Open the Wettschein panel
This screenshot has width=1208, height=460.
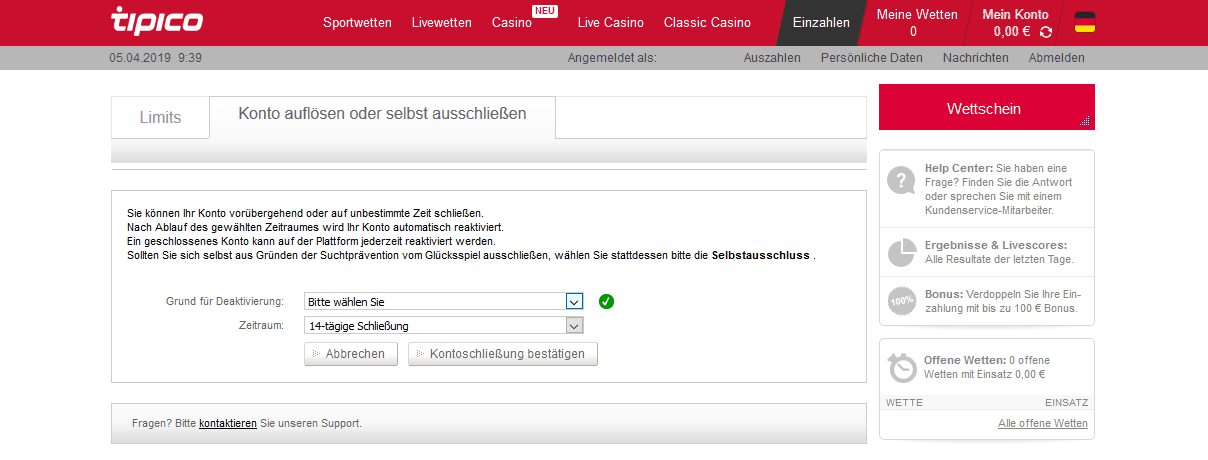pyautogui.click(x=987, y=107)
